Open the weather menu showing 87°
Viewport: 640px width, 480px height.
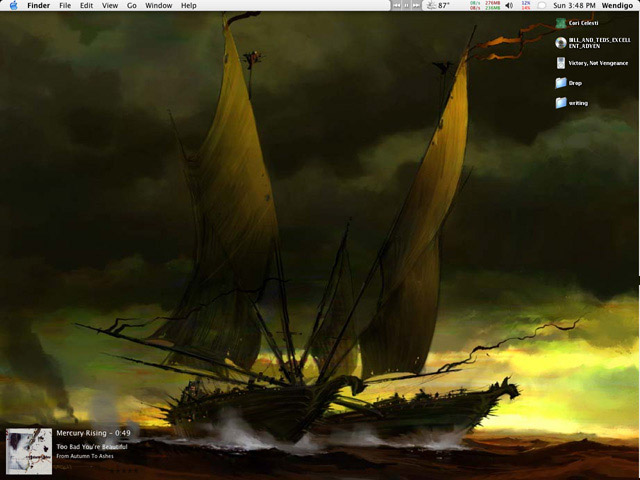click(x=438, y=5)
